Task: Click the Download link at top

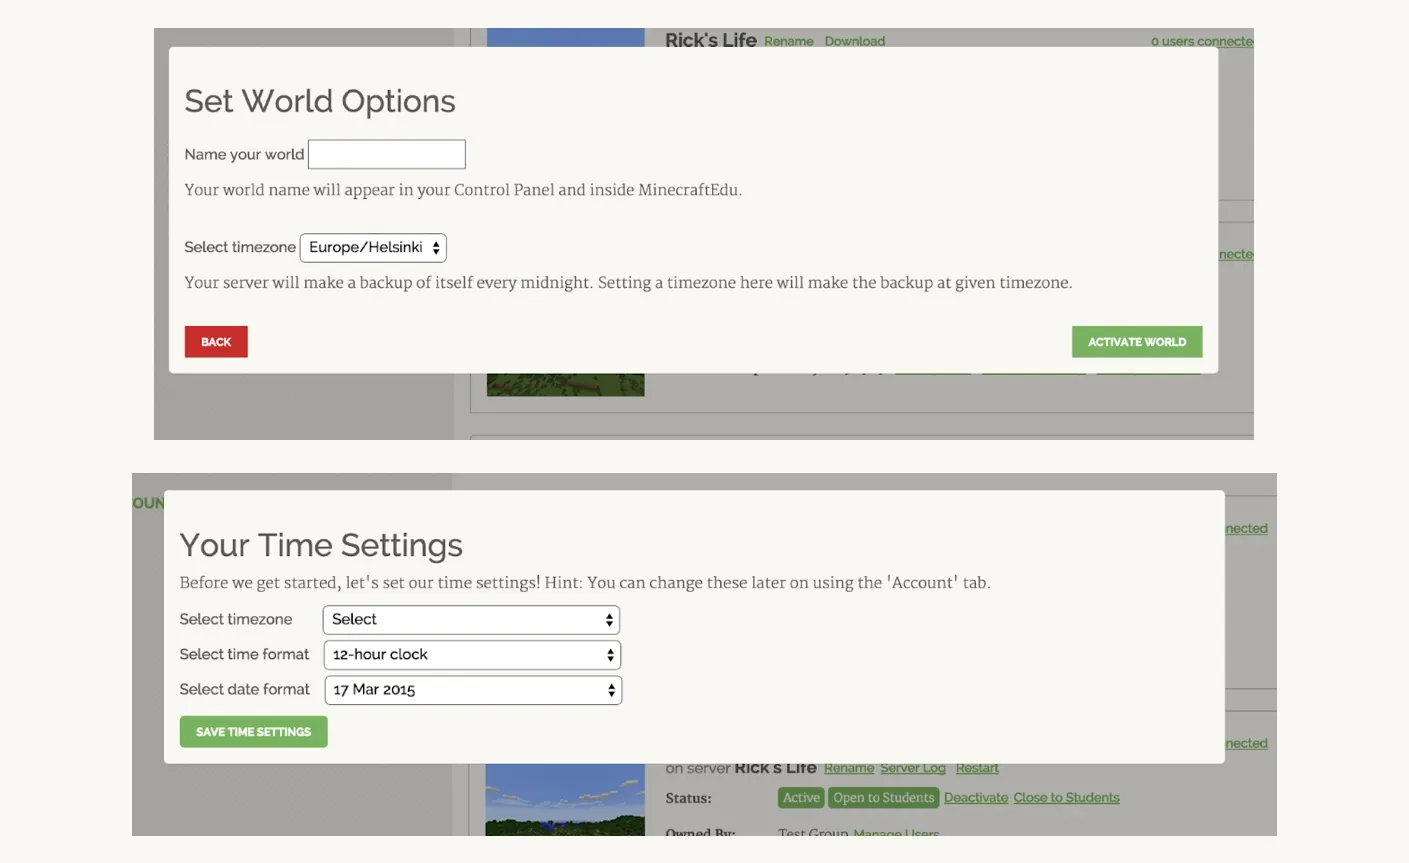Action: click(855, 41)
